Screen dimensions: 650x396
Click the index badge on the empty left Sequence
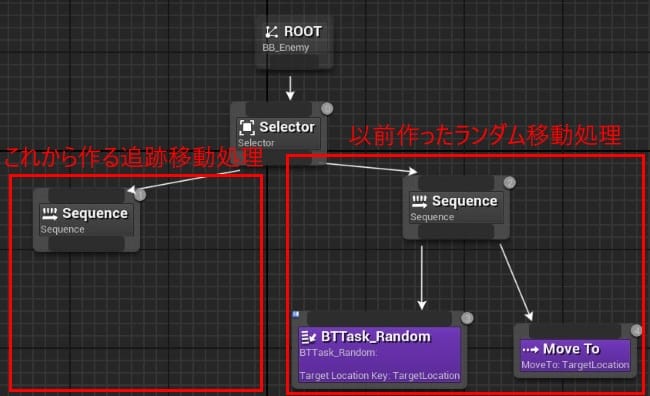[x=140, y=194]
